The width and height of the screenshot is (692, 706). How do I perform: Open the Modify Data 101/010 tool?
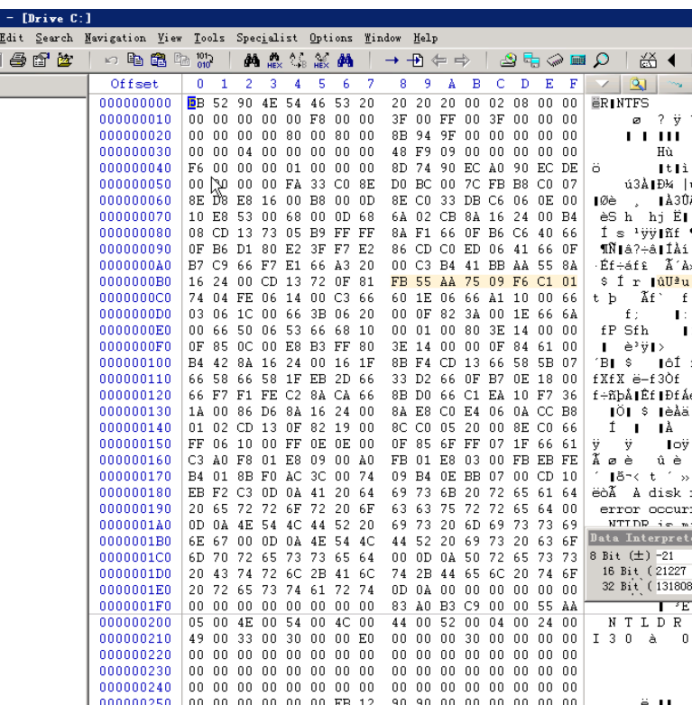[204, 60]
